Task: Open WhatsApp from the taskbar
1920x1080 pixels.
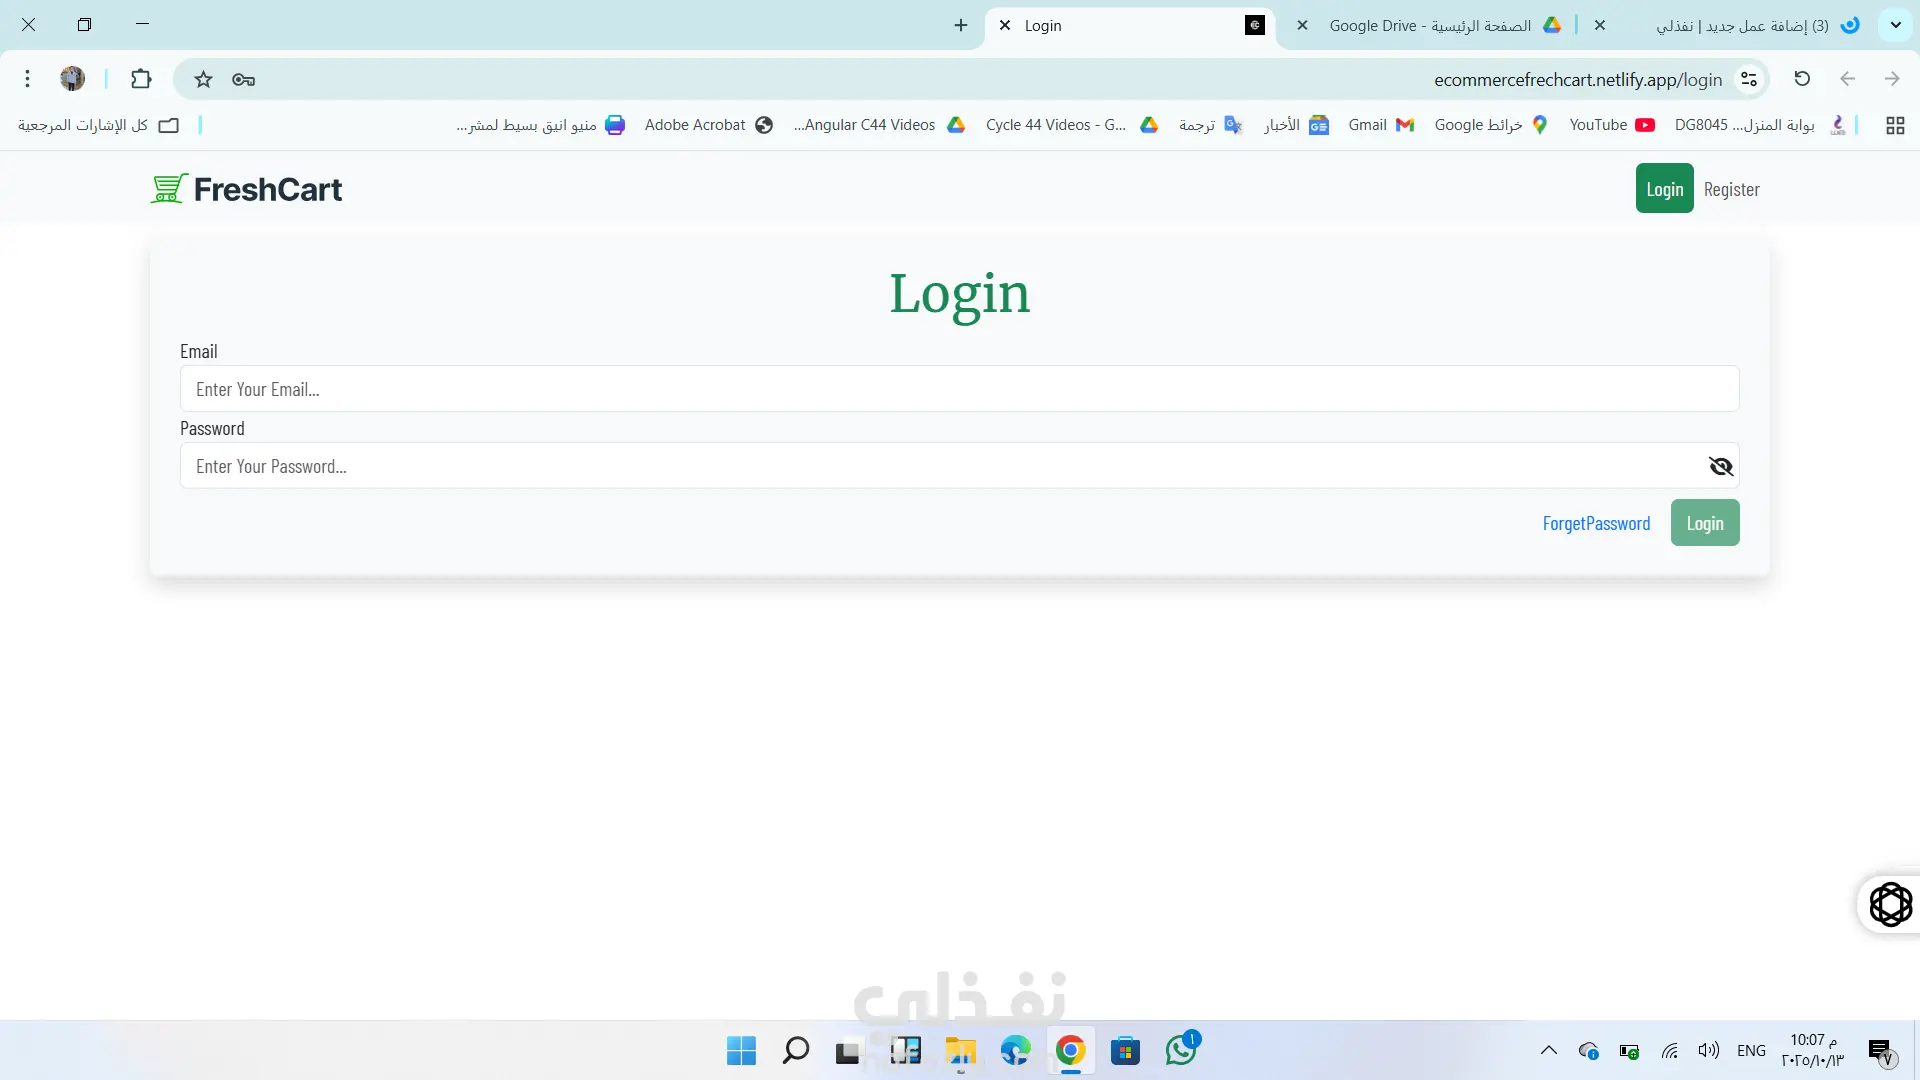Action: point(1180,1051)
